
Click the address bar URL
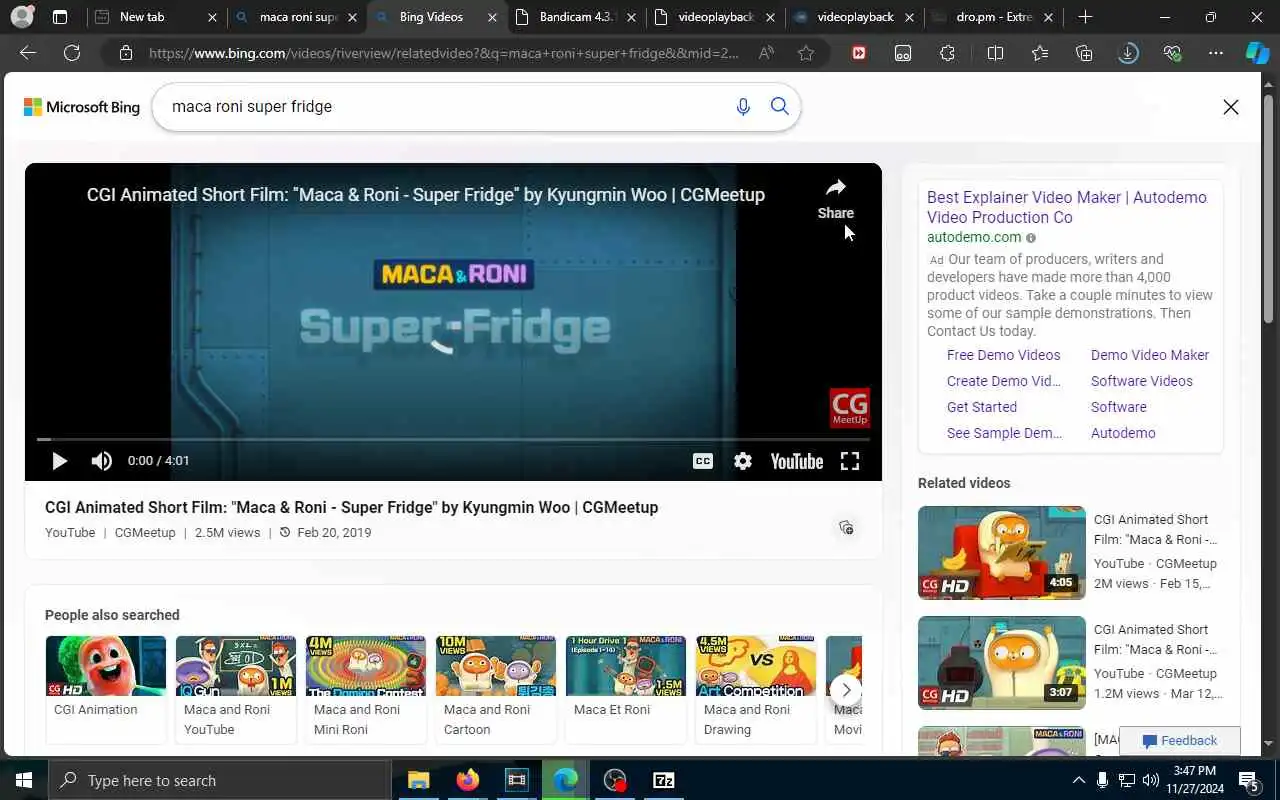point(444,53)
